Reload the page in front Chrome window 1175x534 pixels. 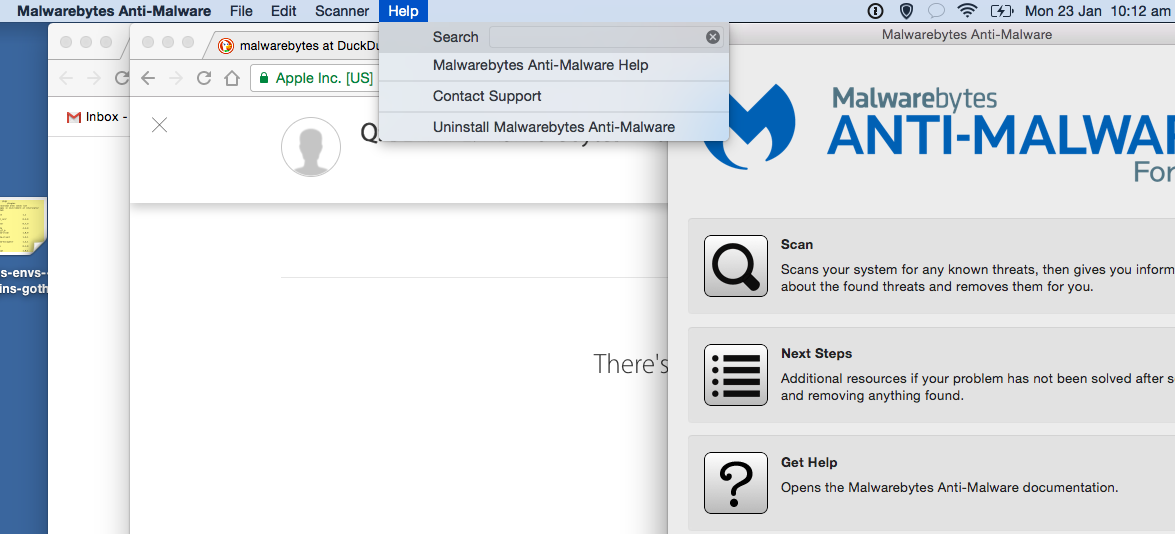pos(203,78)
